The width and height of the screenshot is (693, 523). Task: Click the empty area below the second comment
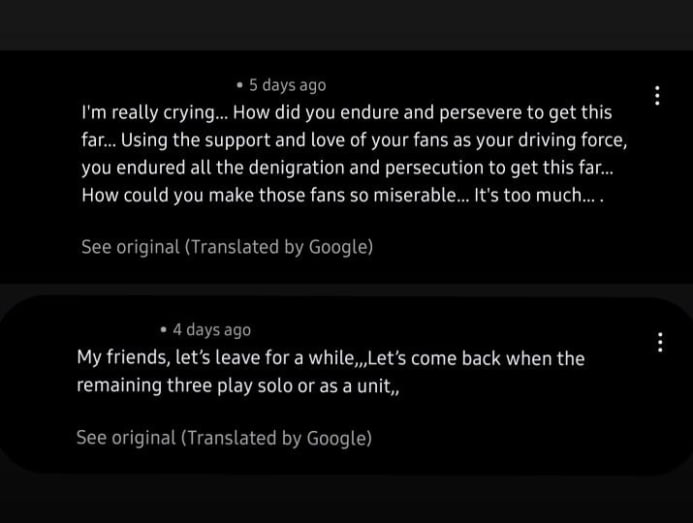coord(346,500)
